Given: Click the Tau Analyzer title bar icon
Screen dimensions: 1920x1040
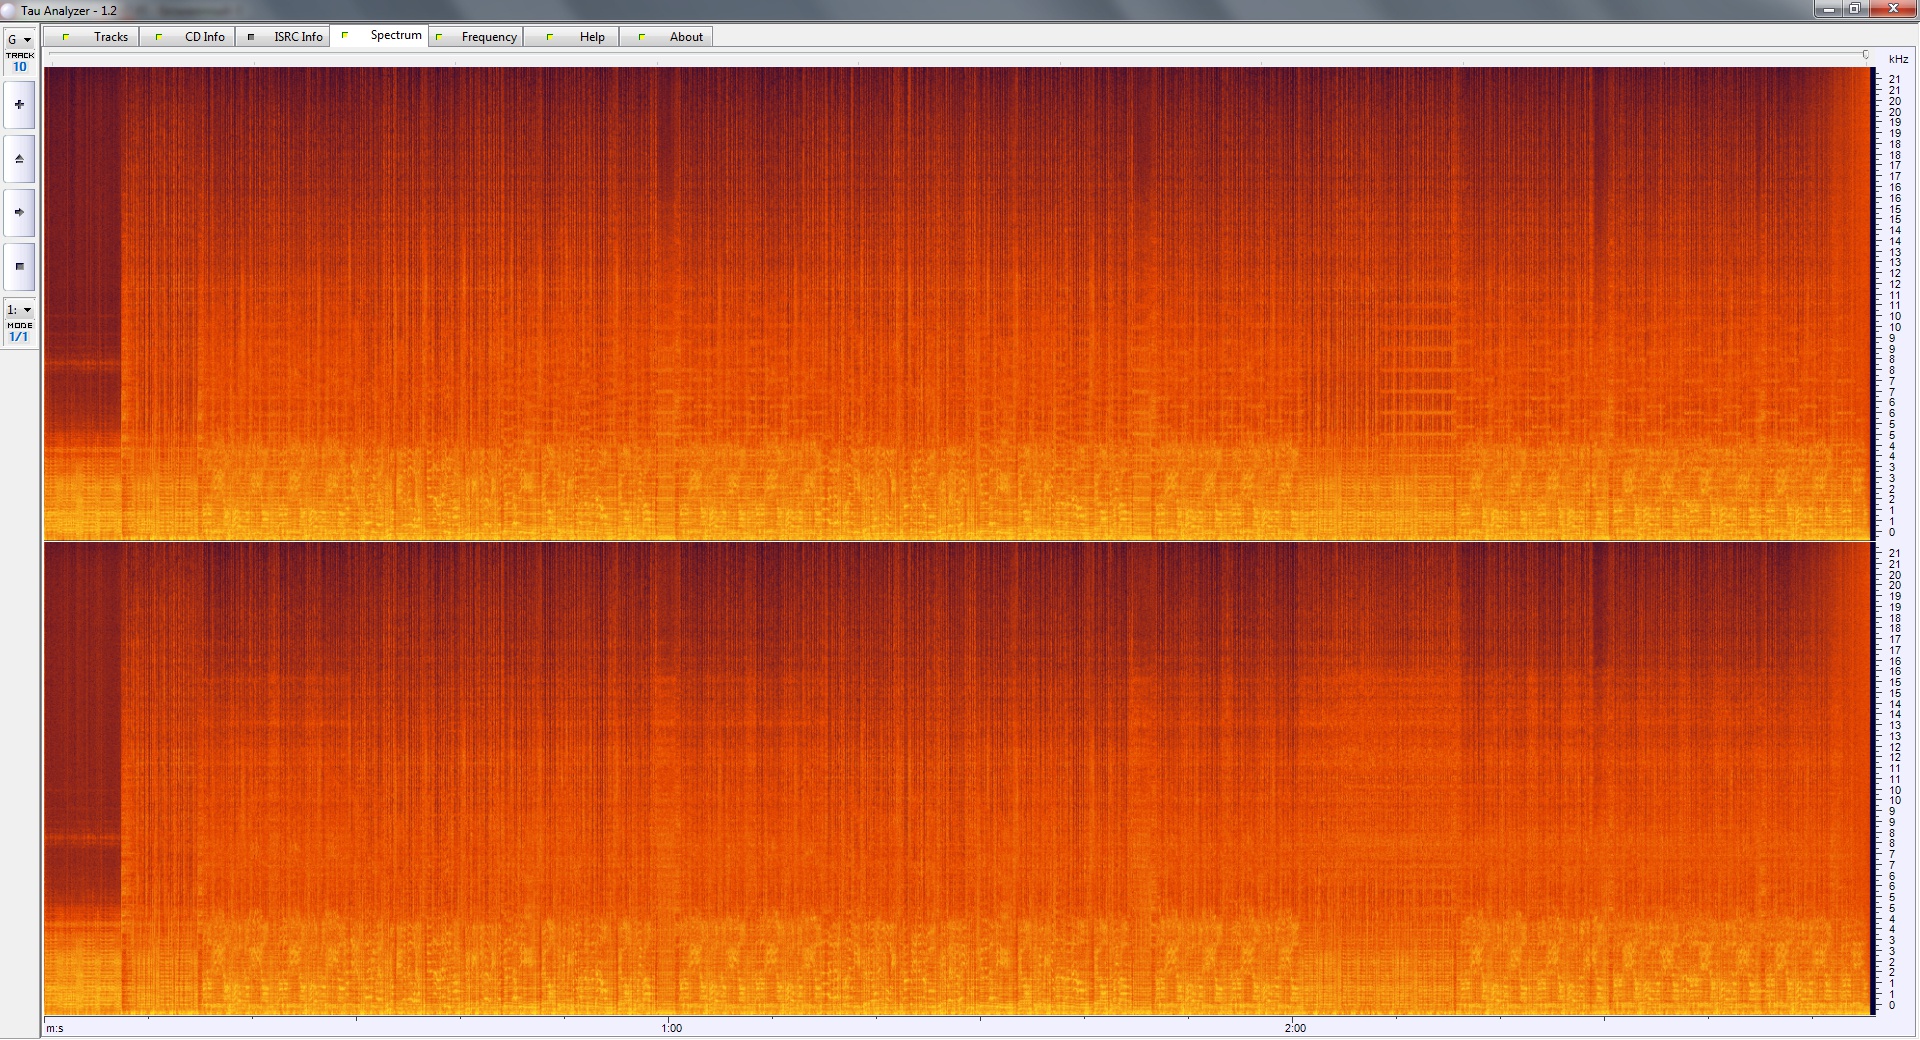Looking at the screenshot, I should point(9,10).
